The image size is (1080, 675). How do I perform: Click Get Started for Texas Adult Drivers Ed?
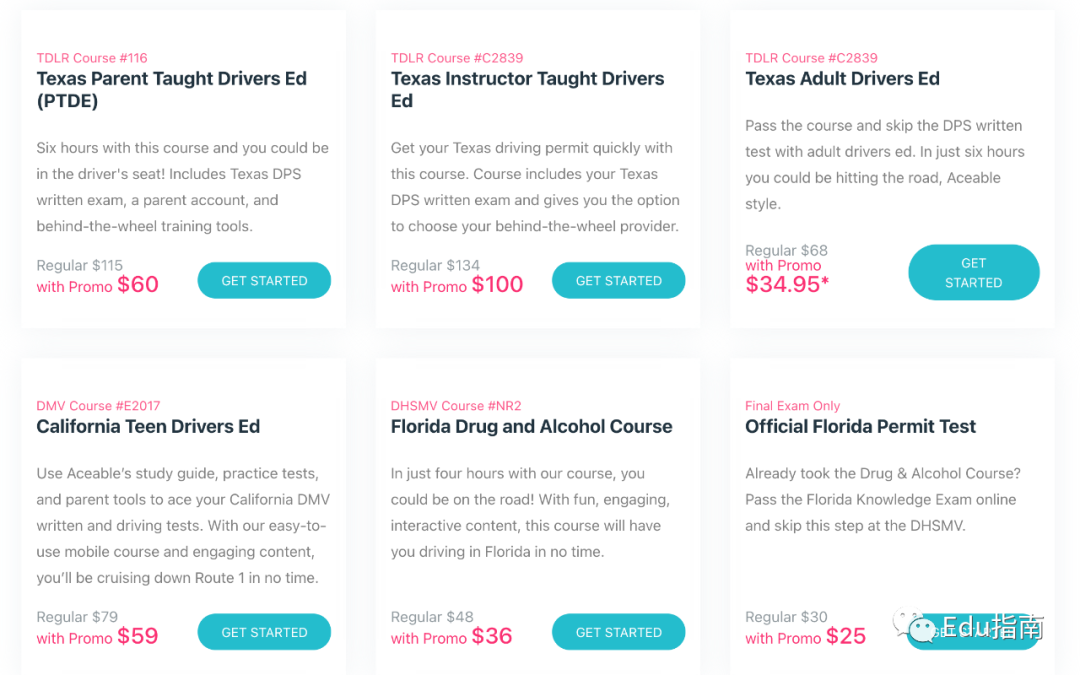point(973,273)
